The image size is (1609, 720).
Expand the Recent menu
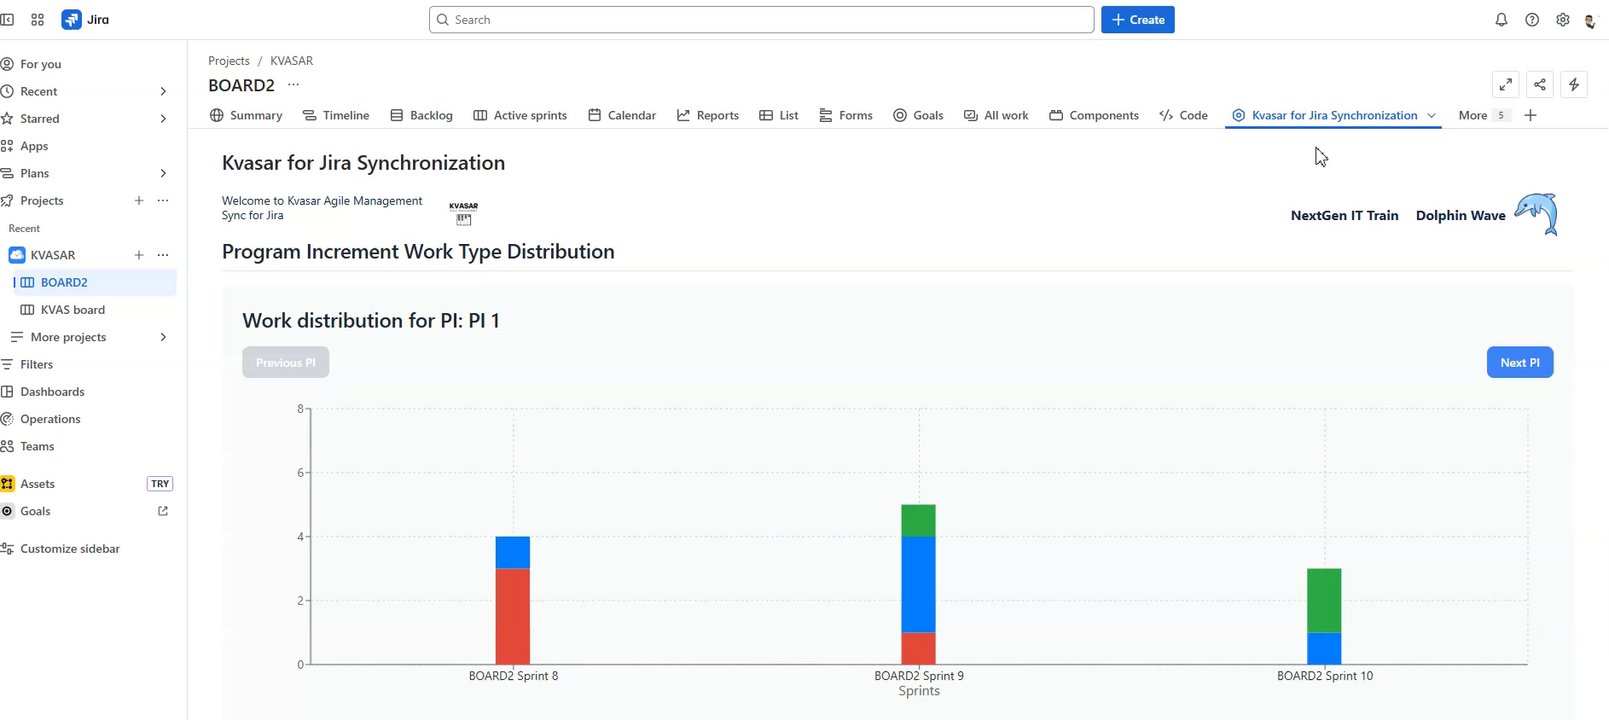(163, 91)
